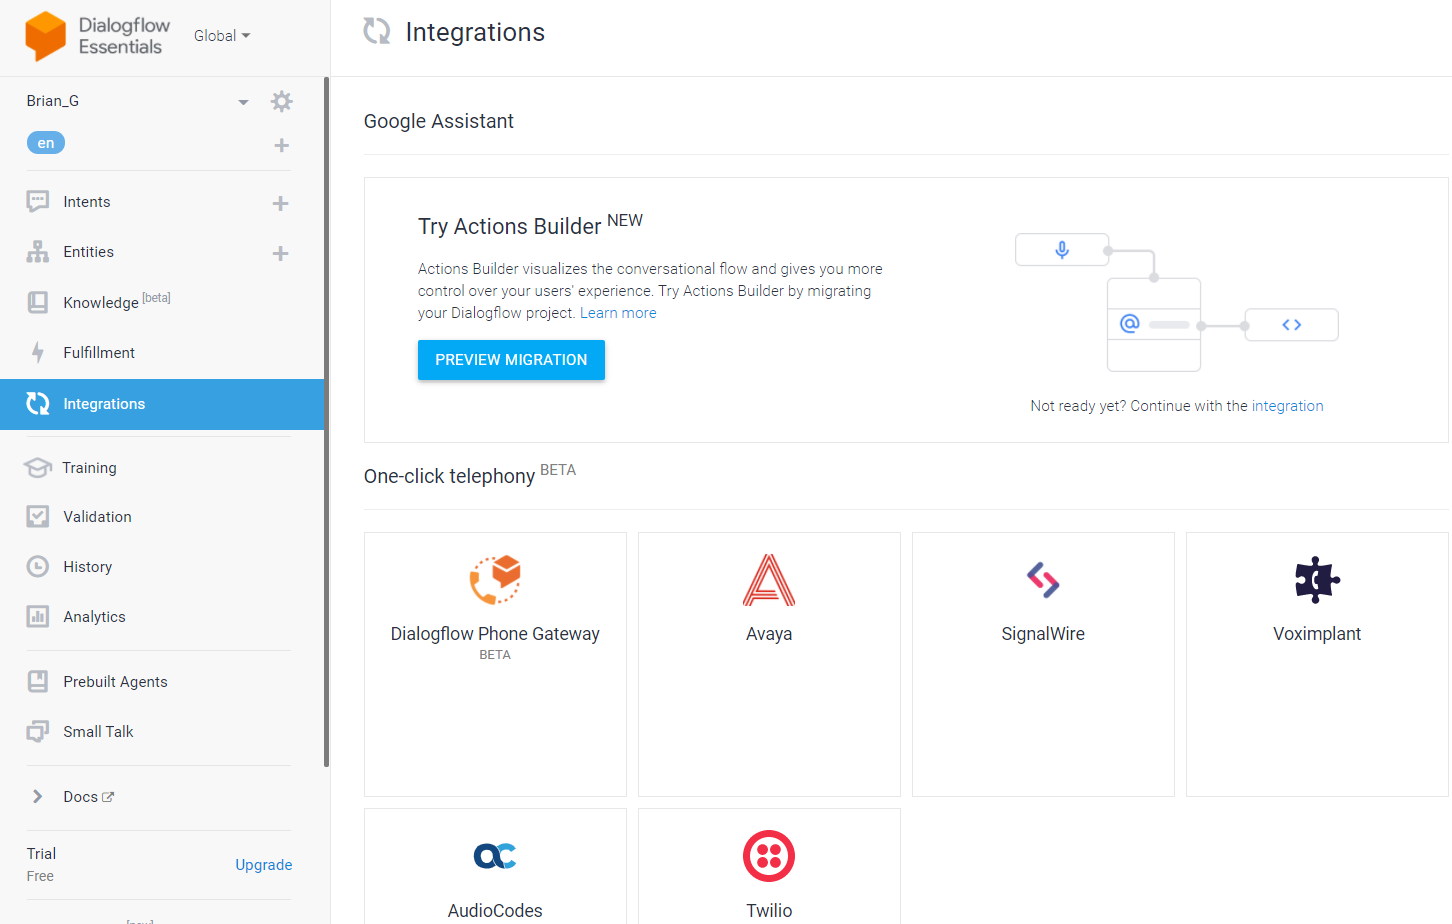Click the Dialogflow Essentials orange cube logo
The height and width of the screenshot is (924, 1452).
pyautogui.click(x=45, y=36)
